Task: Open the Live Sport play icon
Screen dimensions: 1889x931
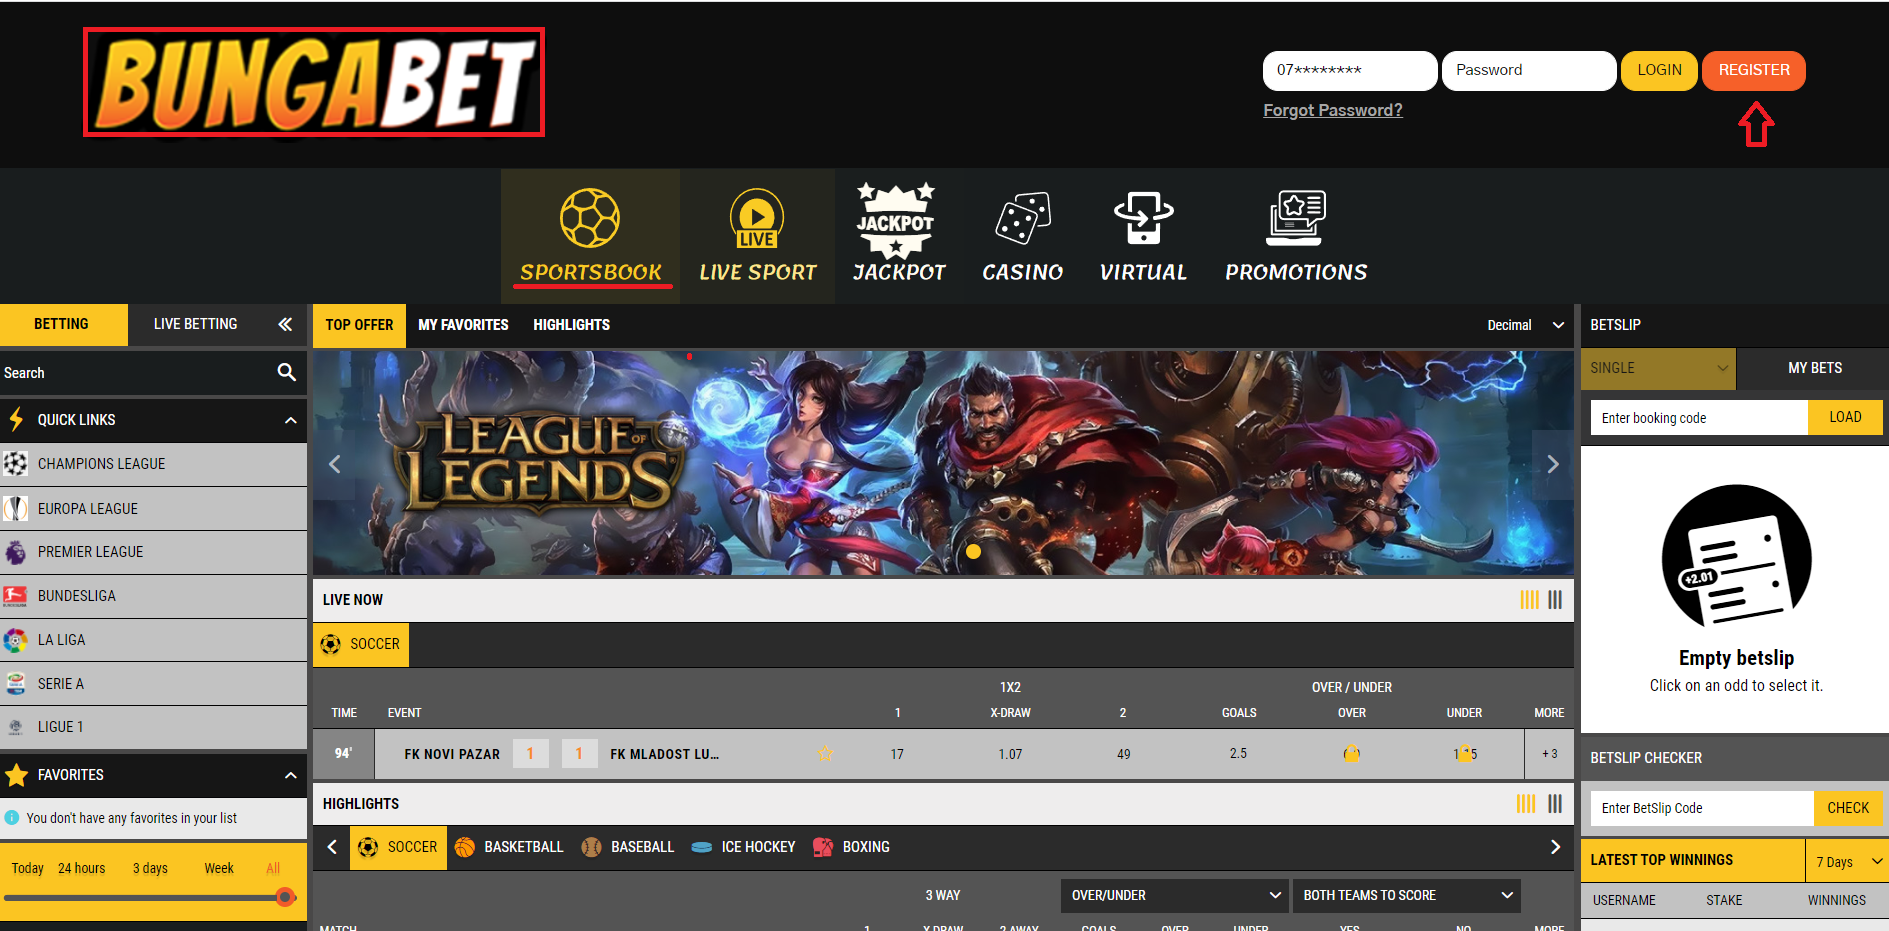Action: tap(757, 218)
